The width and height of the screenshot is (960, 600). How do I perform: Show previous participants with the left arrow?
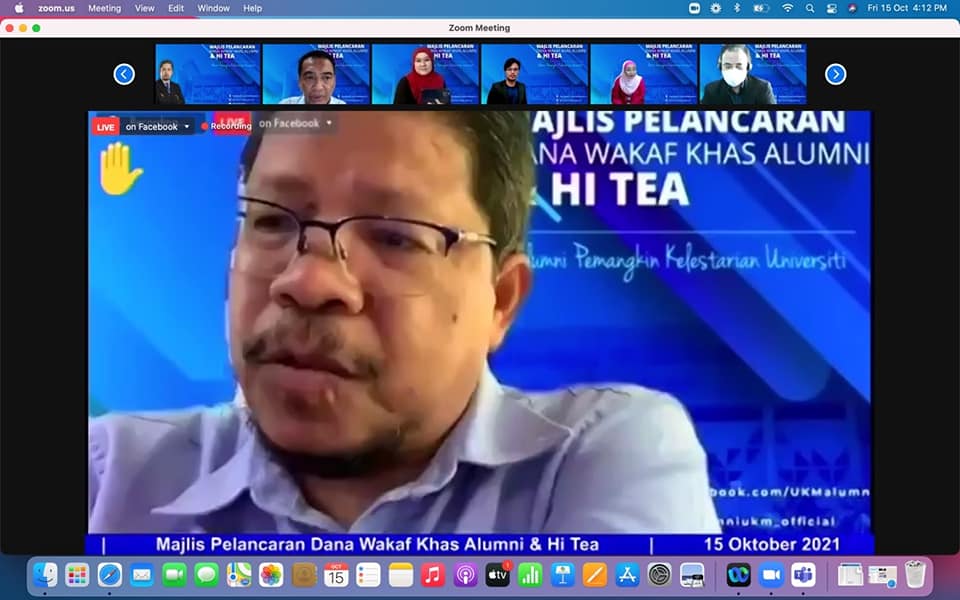[x=124, y=74]
